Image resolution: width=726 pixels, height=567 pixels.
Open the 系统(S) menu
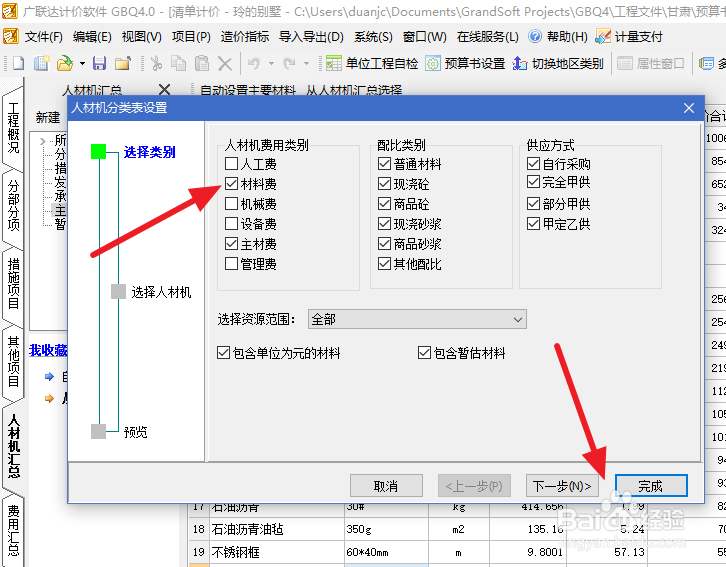click(373, 37)
